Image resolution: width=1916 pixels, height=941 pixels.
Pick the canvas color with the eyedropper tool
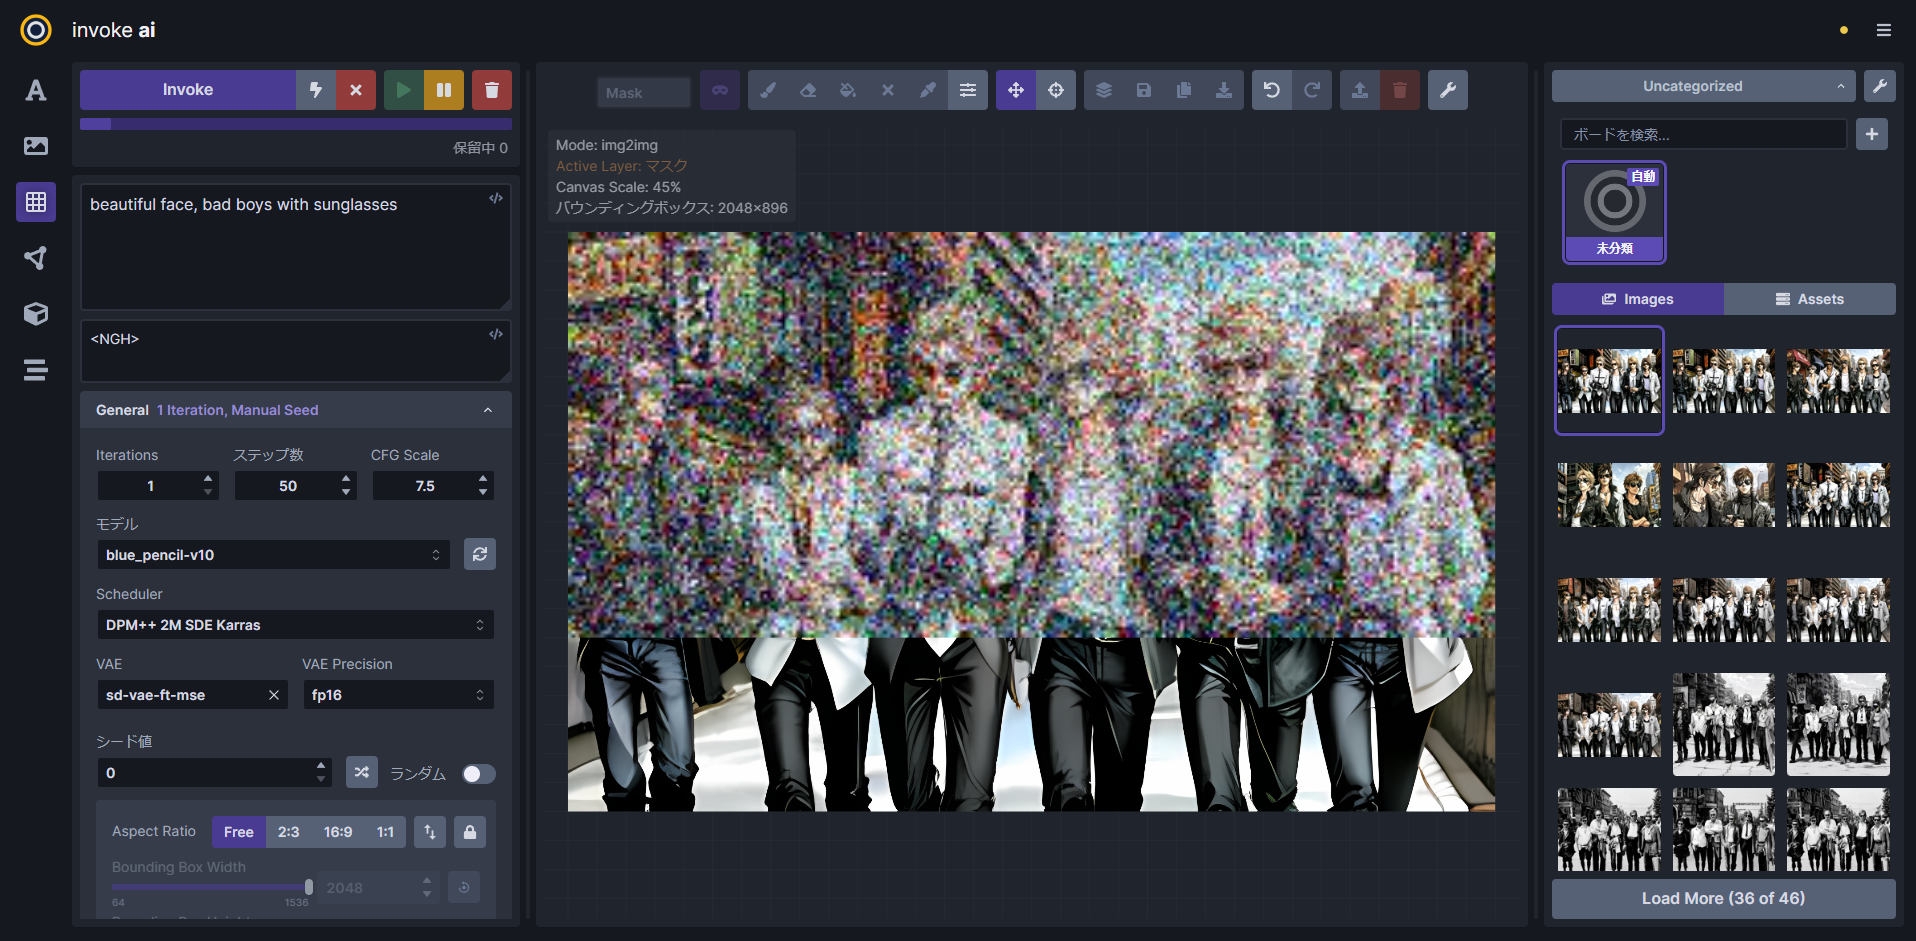(927, 90)
